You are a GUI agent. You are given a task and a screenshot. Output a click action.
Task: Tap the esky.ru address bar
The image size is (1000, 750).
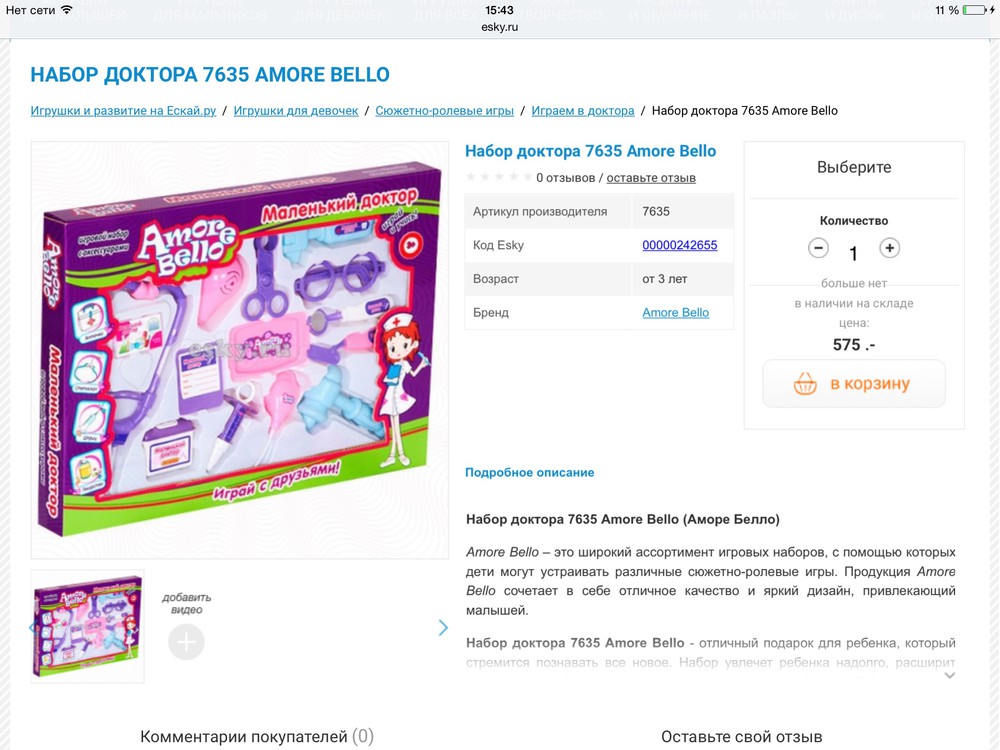(x=499, y=27)
